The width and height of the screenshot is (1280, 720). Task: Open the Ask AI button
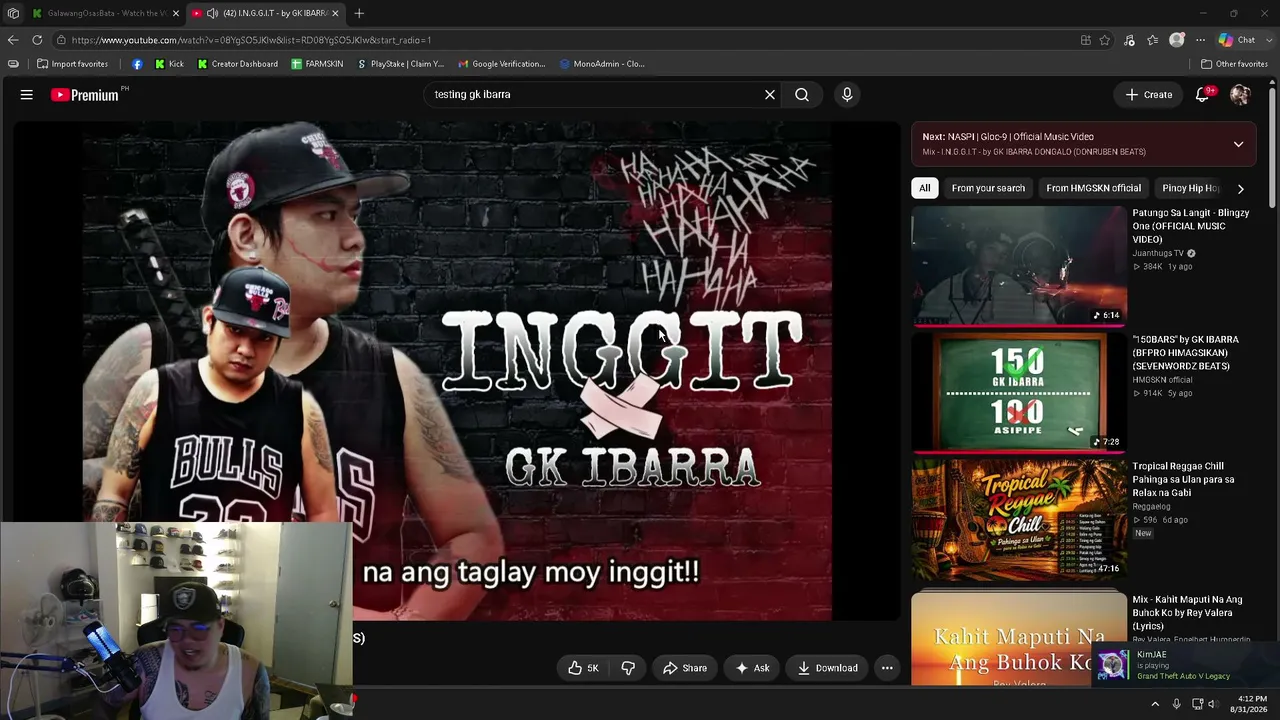(x=752, y=668)
